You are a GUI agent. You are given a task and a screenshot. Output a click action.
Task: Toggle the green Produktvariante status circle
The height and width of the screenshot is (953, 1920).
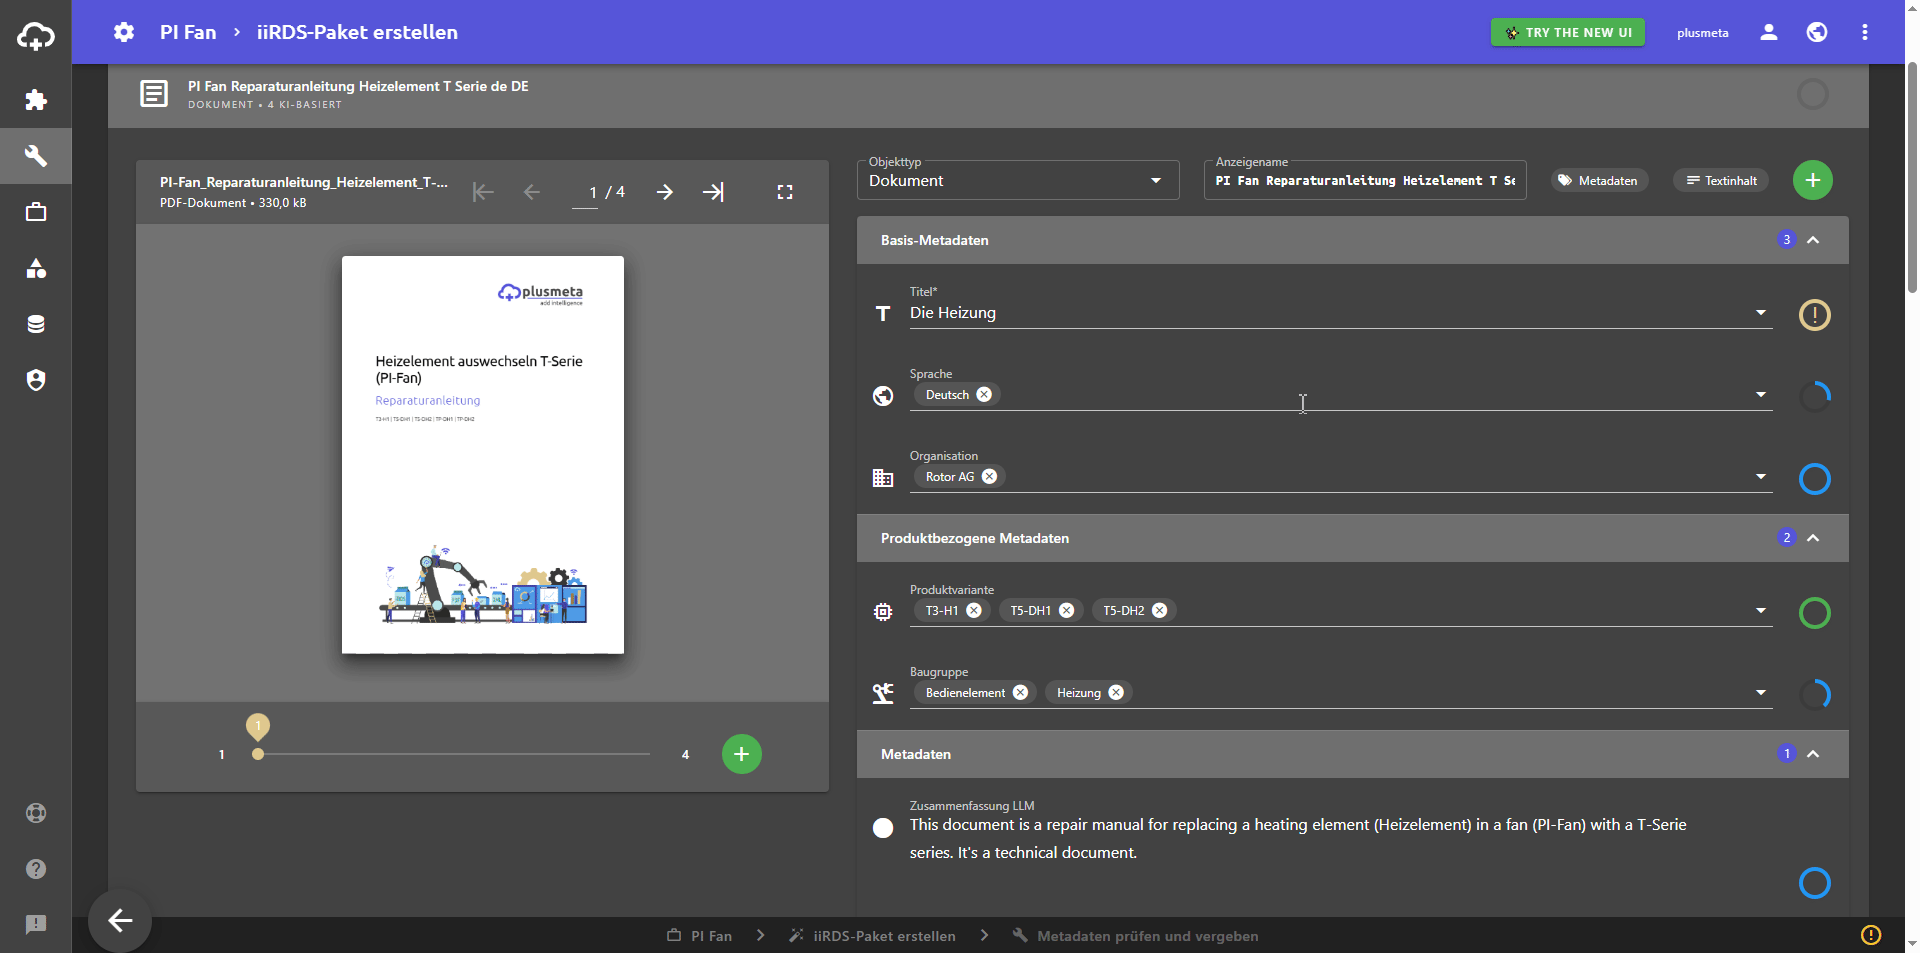tap(1814, 613)
